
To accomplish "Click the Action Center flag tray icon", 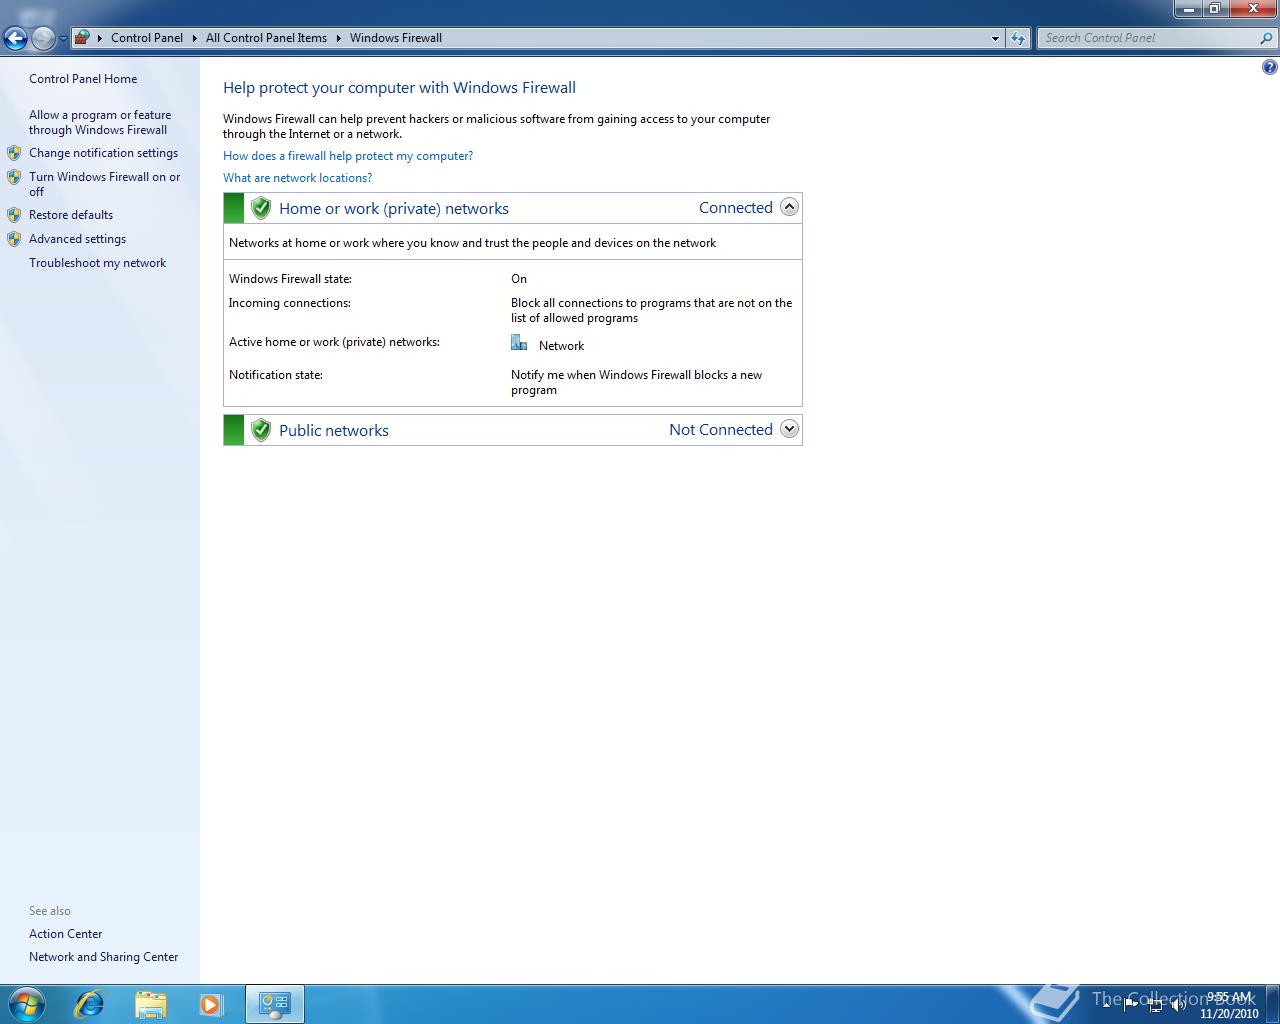I will pyautogui.click(x=1131, y=1005).
